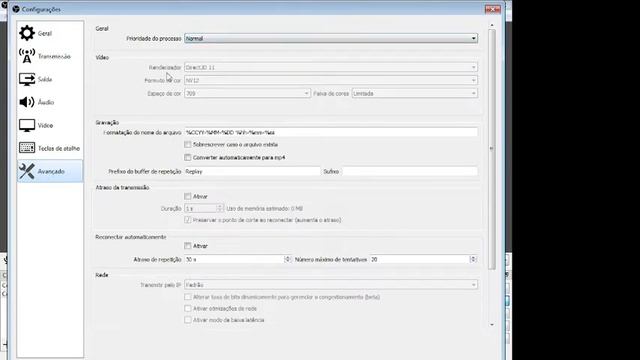Click the Atraso de repetição spinner arrows
This screenshot has height=360, width=640.
point(287,259)
